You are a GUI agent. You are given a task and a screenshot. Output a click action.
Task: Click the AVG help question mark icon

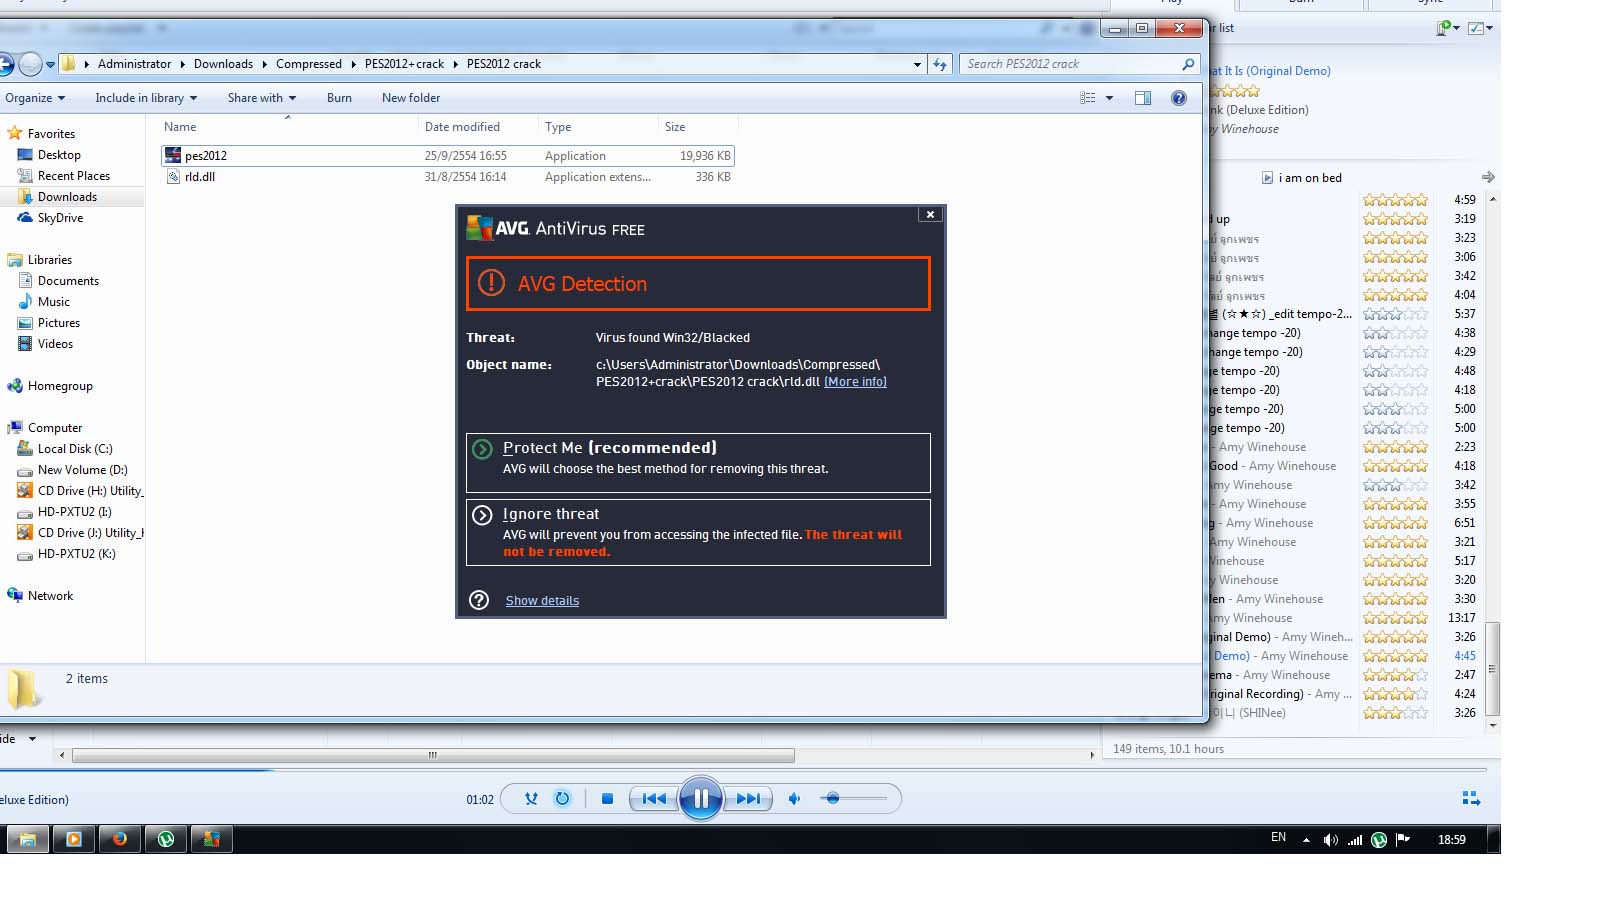click(x=479, y=600)
